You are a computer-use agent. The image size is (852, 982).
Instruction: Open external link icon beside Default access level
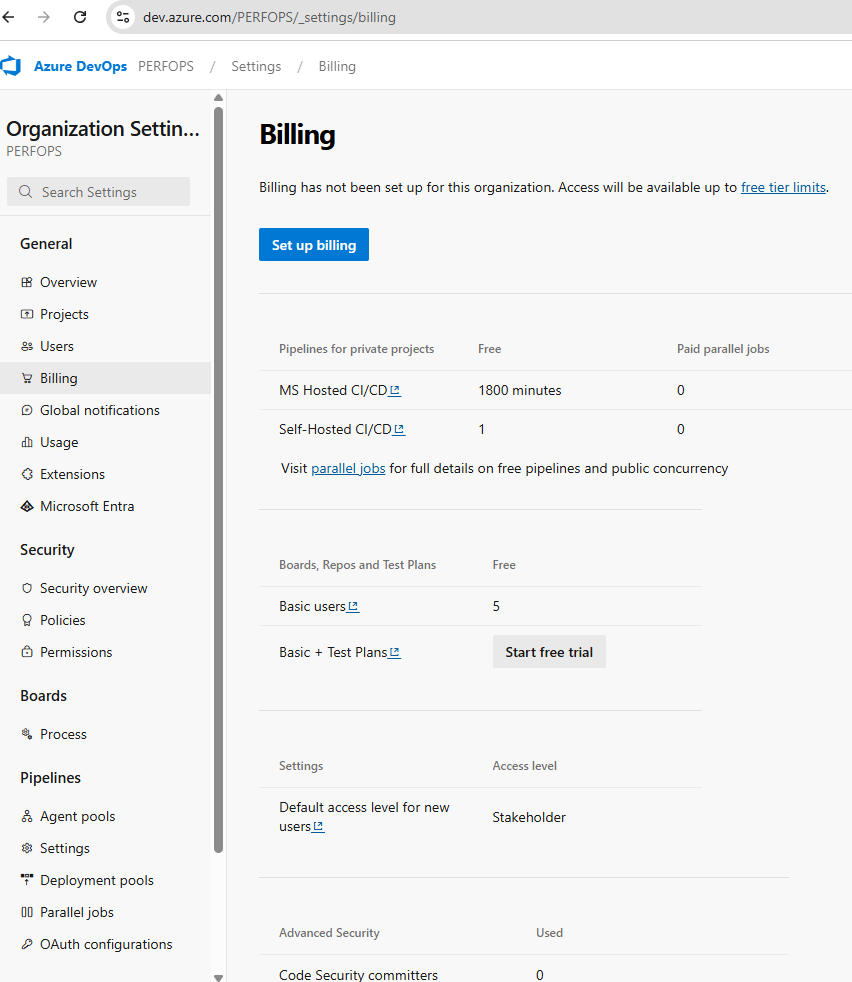(x=318, y=826)
